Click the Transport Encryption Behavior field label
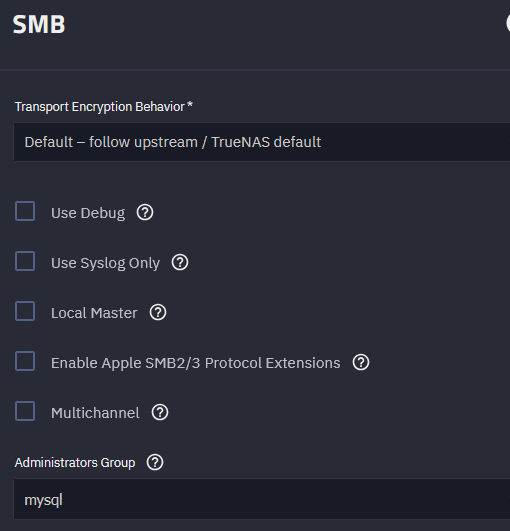Screen dimensions: 510x531 coord(104,107)
